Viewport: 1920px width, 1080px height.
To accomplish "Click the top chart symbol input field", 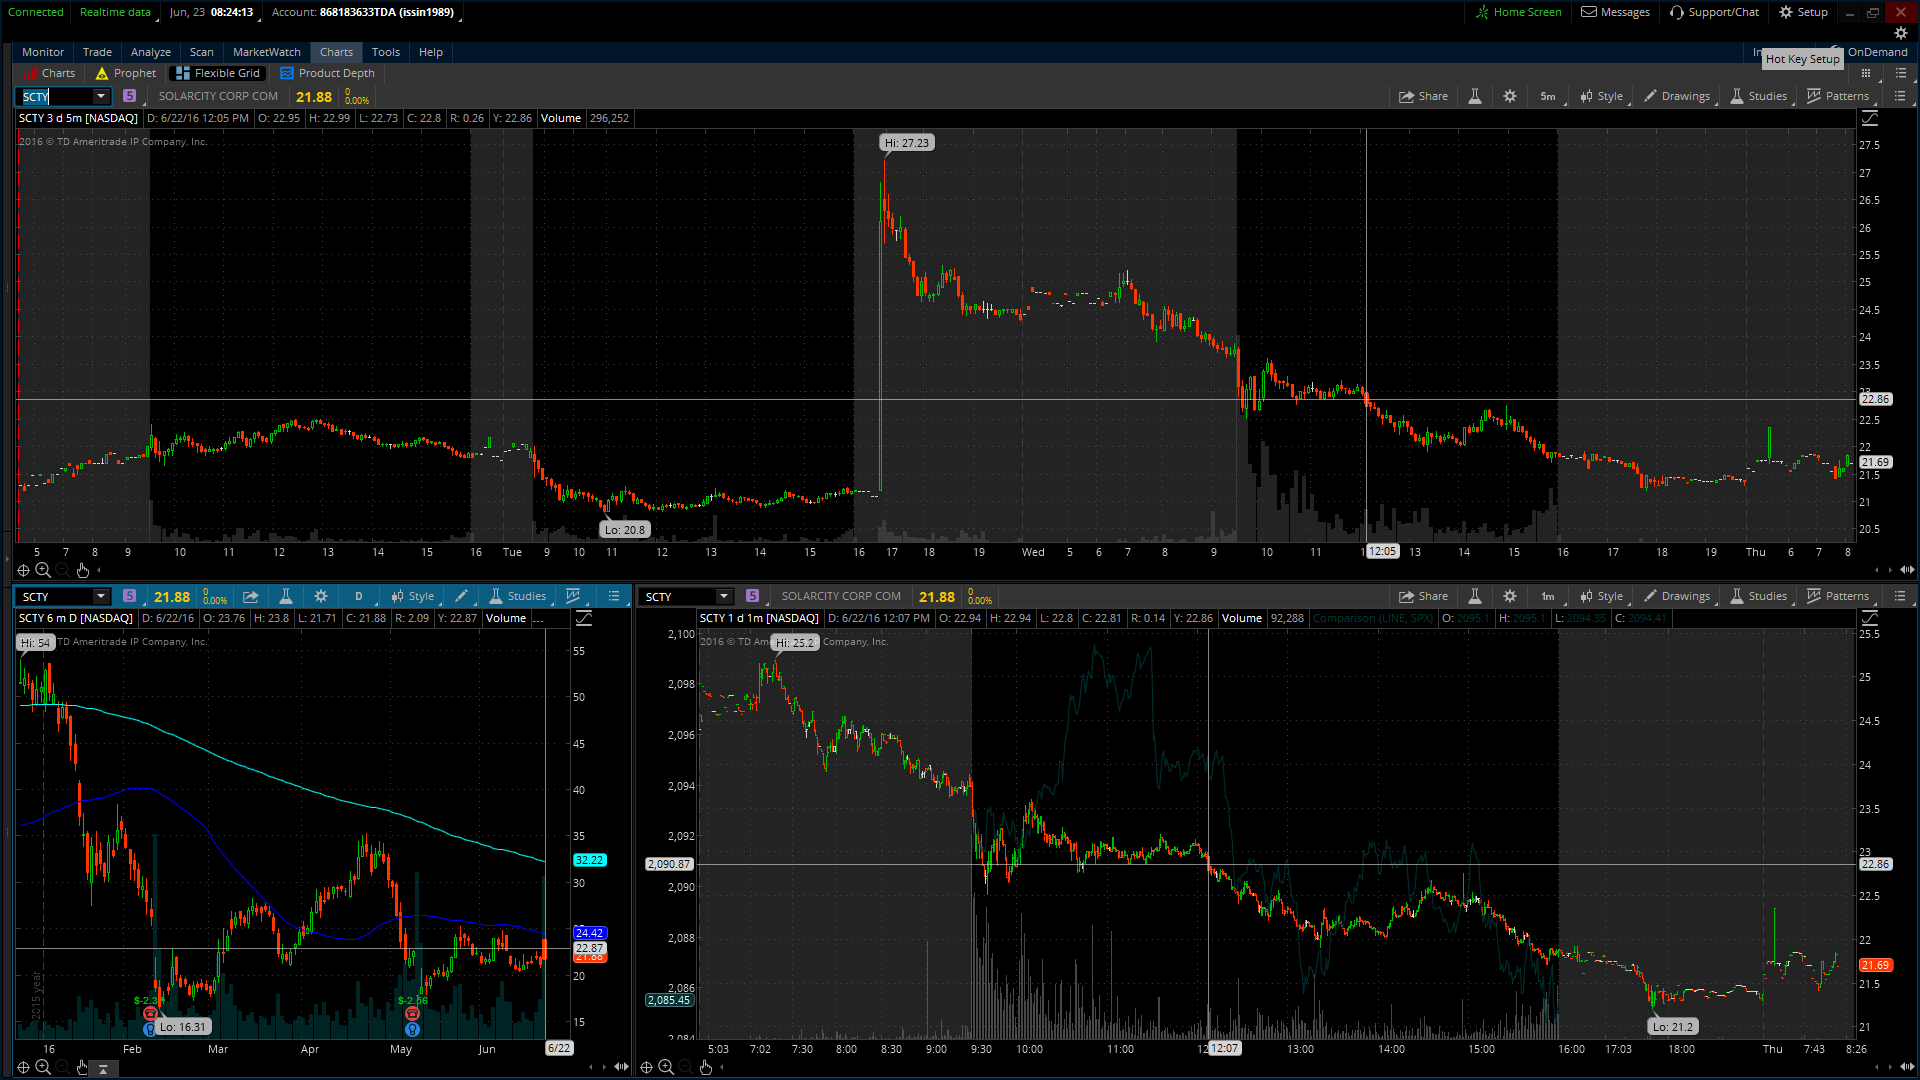I will 57,96.
